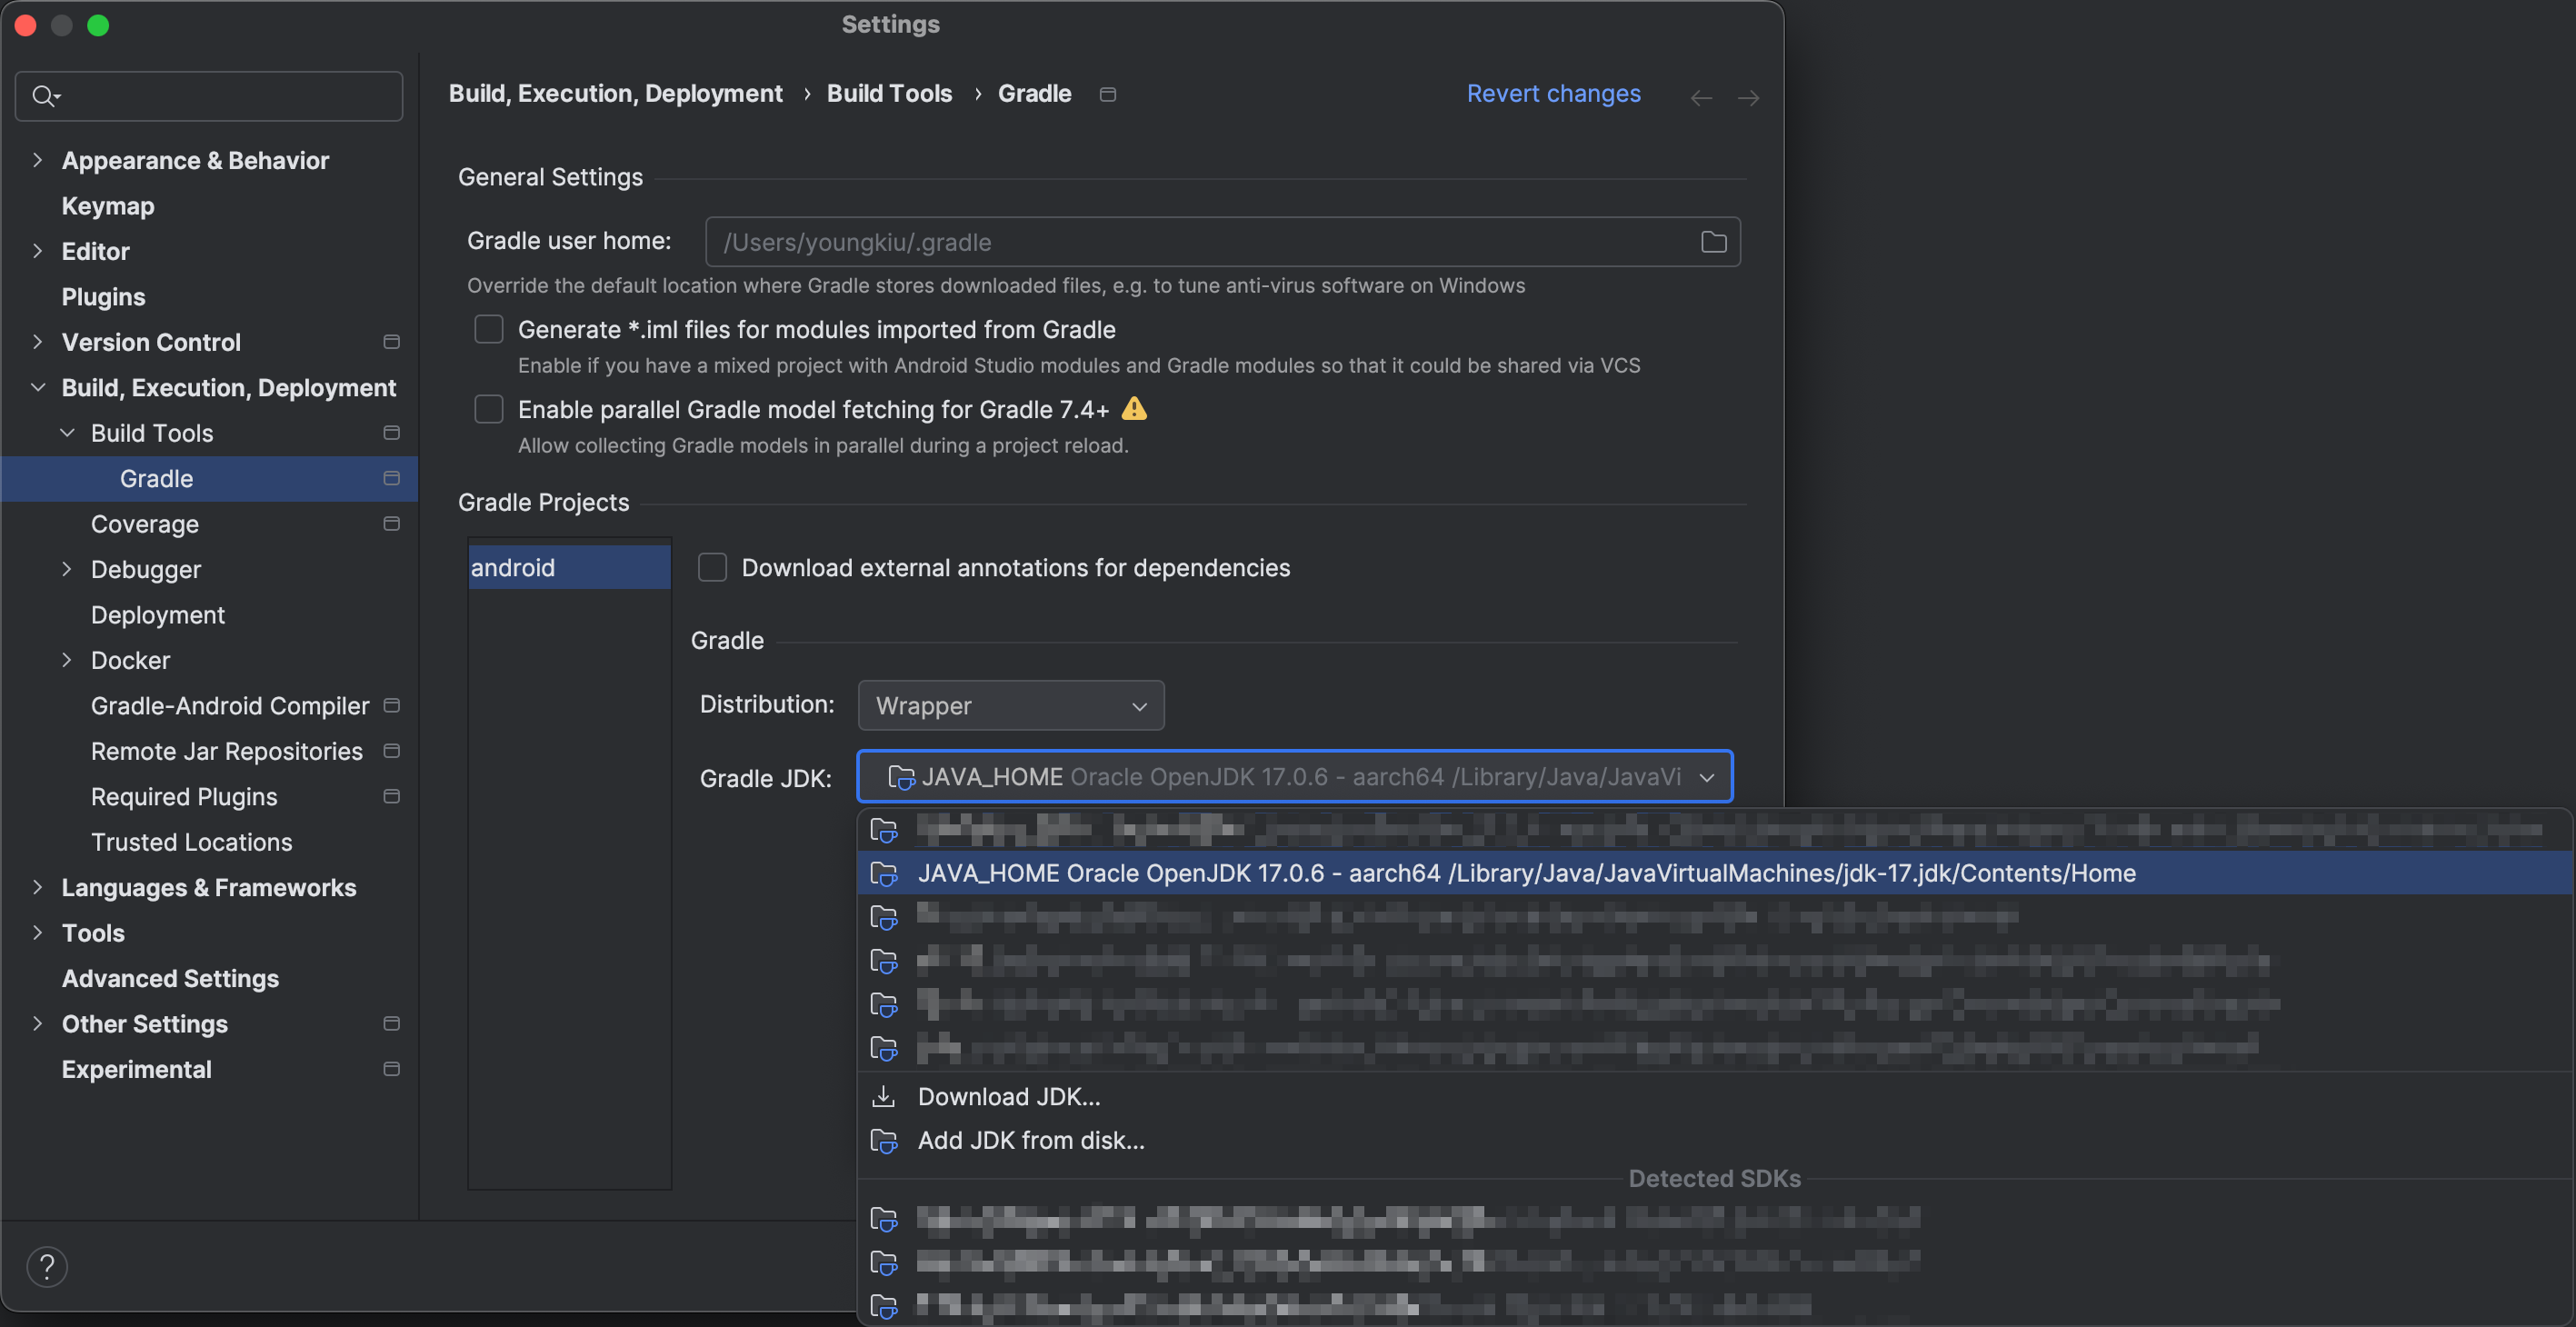Screen dimensions: 2576x1327
Task: Expand the Appearance & Behavior section
Action: click(38, 160)
